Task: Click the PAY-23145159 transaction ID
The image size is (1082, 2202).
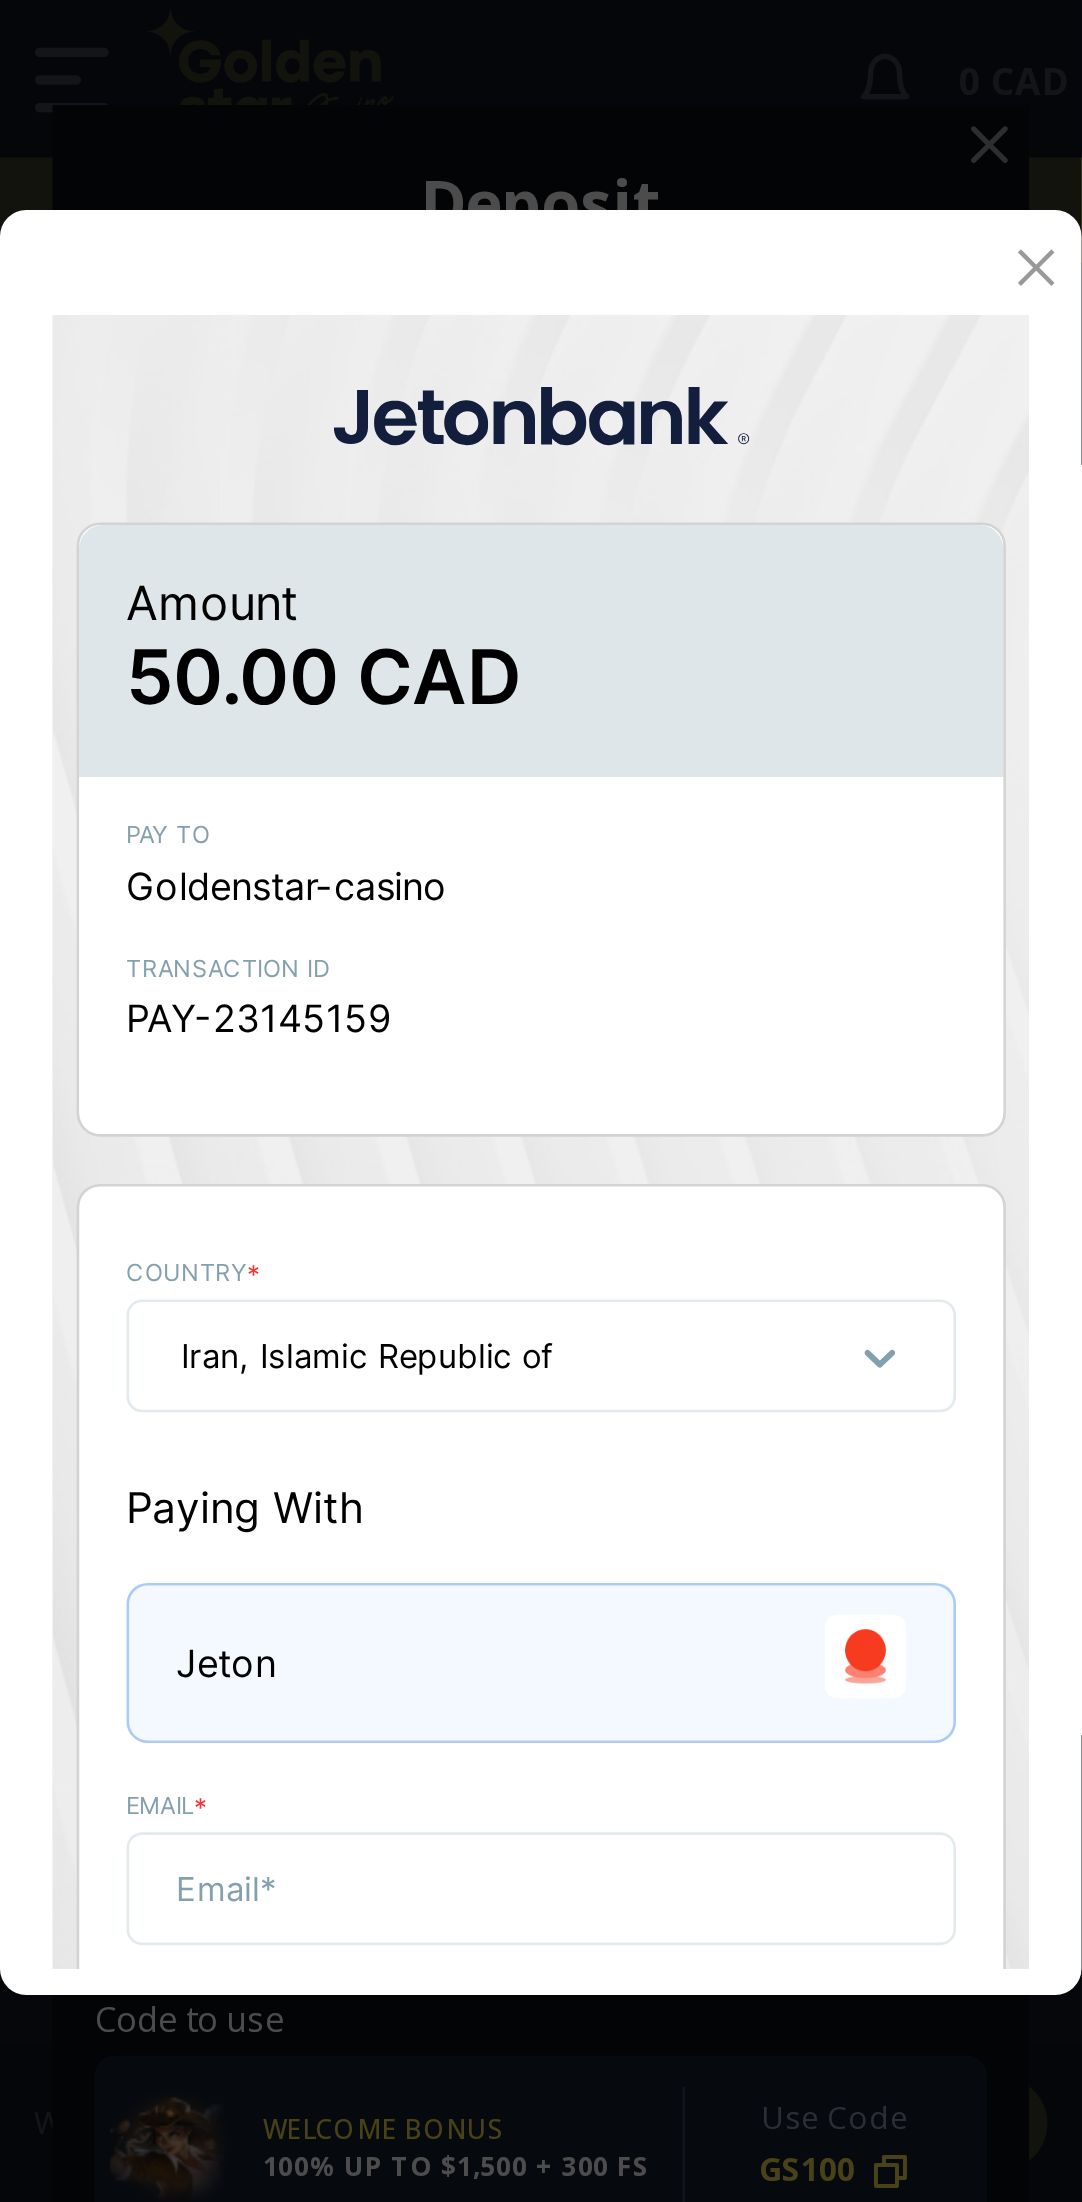Action: point(258,1019)
